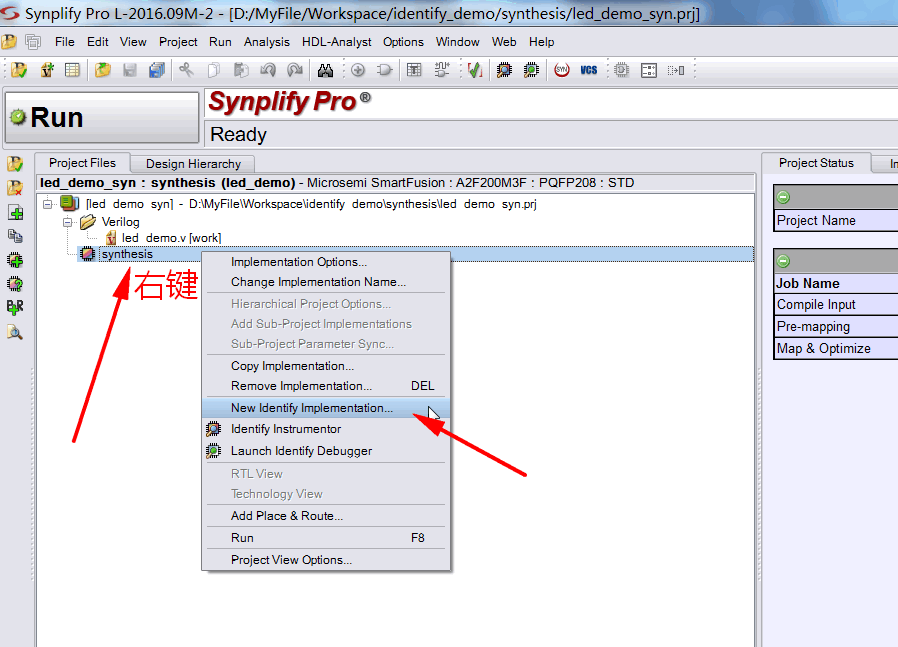Open the Window menu
The height and width of the screenshot is (647, 898).
(x=458, y=42)
